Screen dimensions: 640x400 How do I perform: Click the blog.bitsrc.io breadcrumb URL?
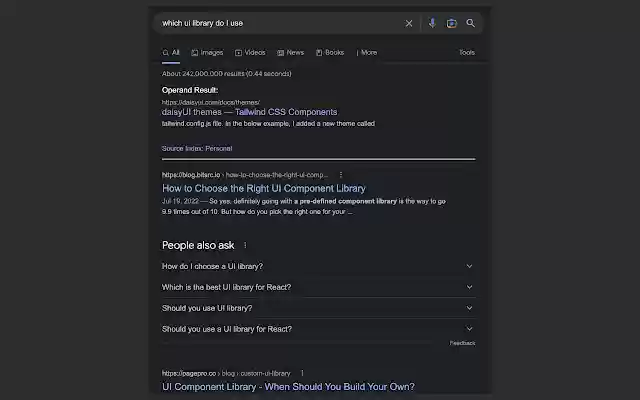click(245, 175)
